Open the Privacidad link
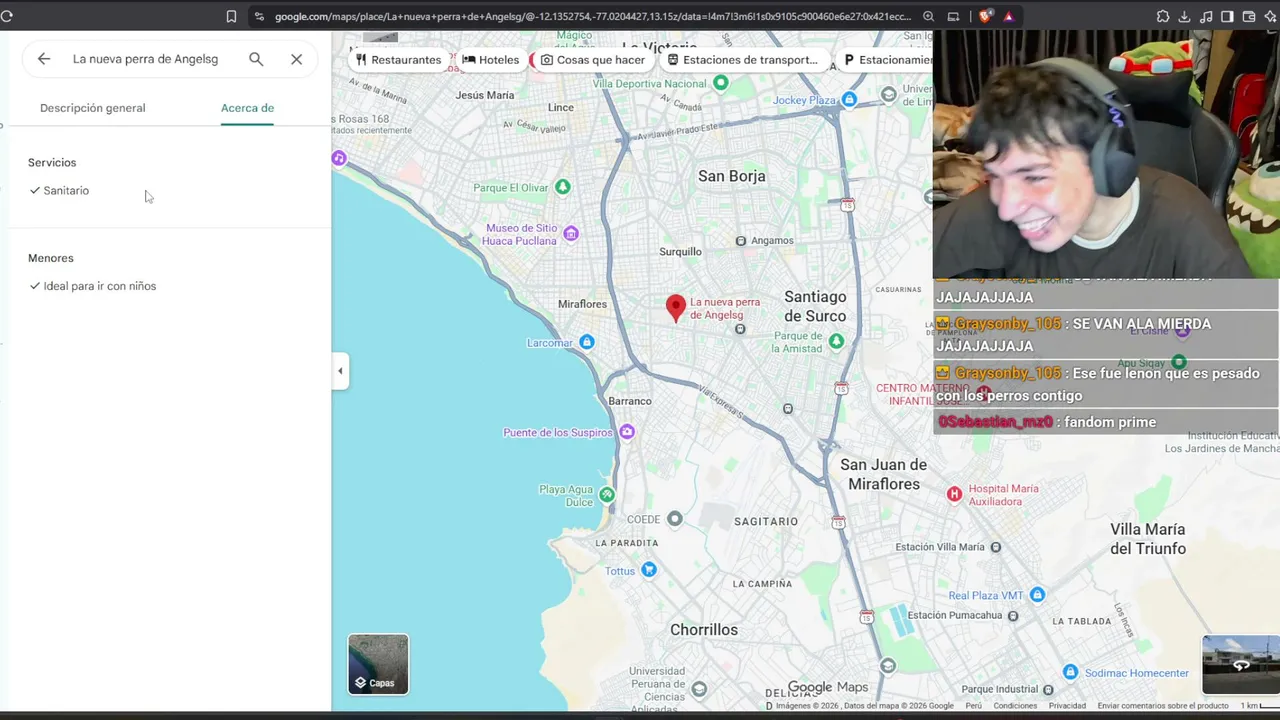Screen dimensions: 1280x720 (x=1067, y=706)
